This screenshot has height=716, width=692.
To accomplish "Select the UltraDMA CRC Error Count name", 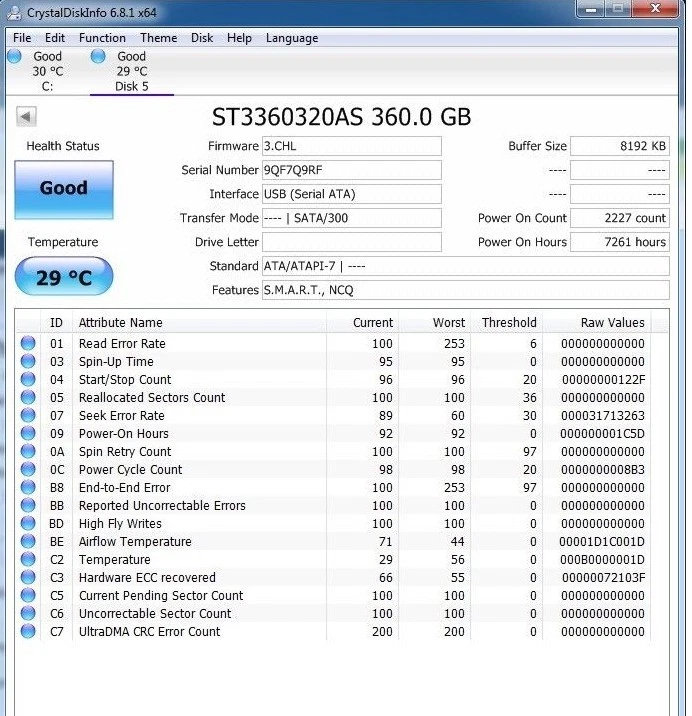I will pyautogui.click(x=149, y=632).
